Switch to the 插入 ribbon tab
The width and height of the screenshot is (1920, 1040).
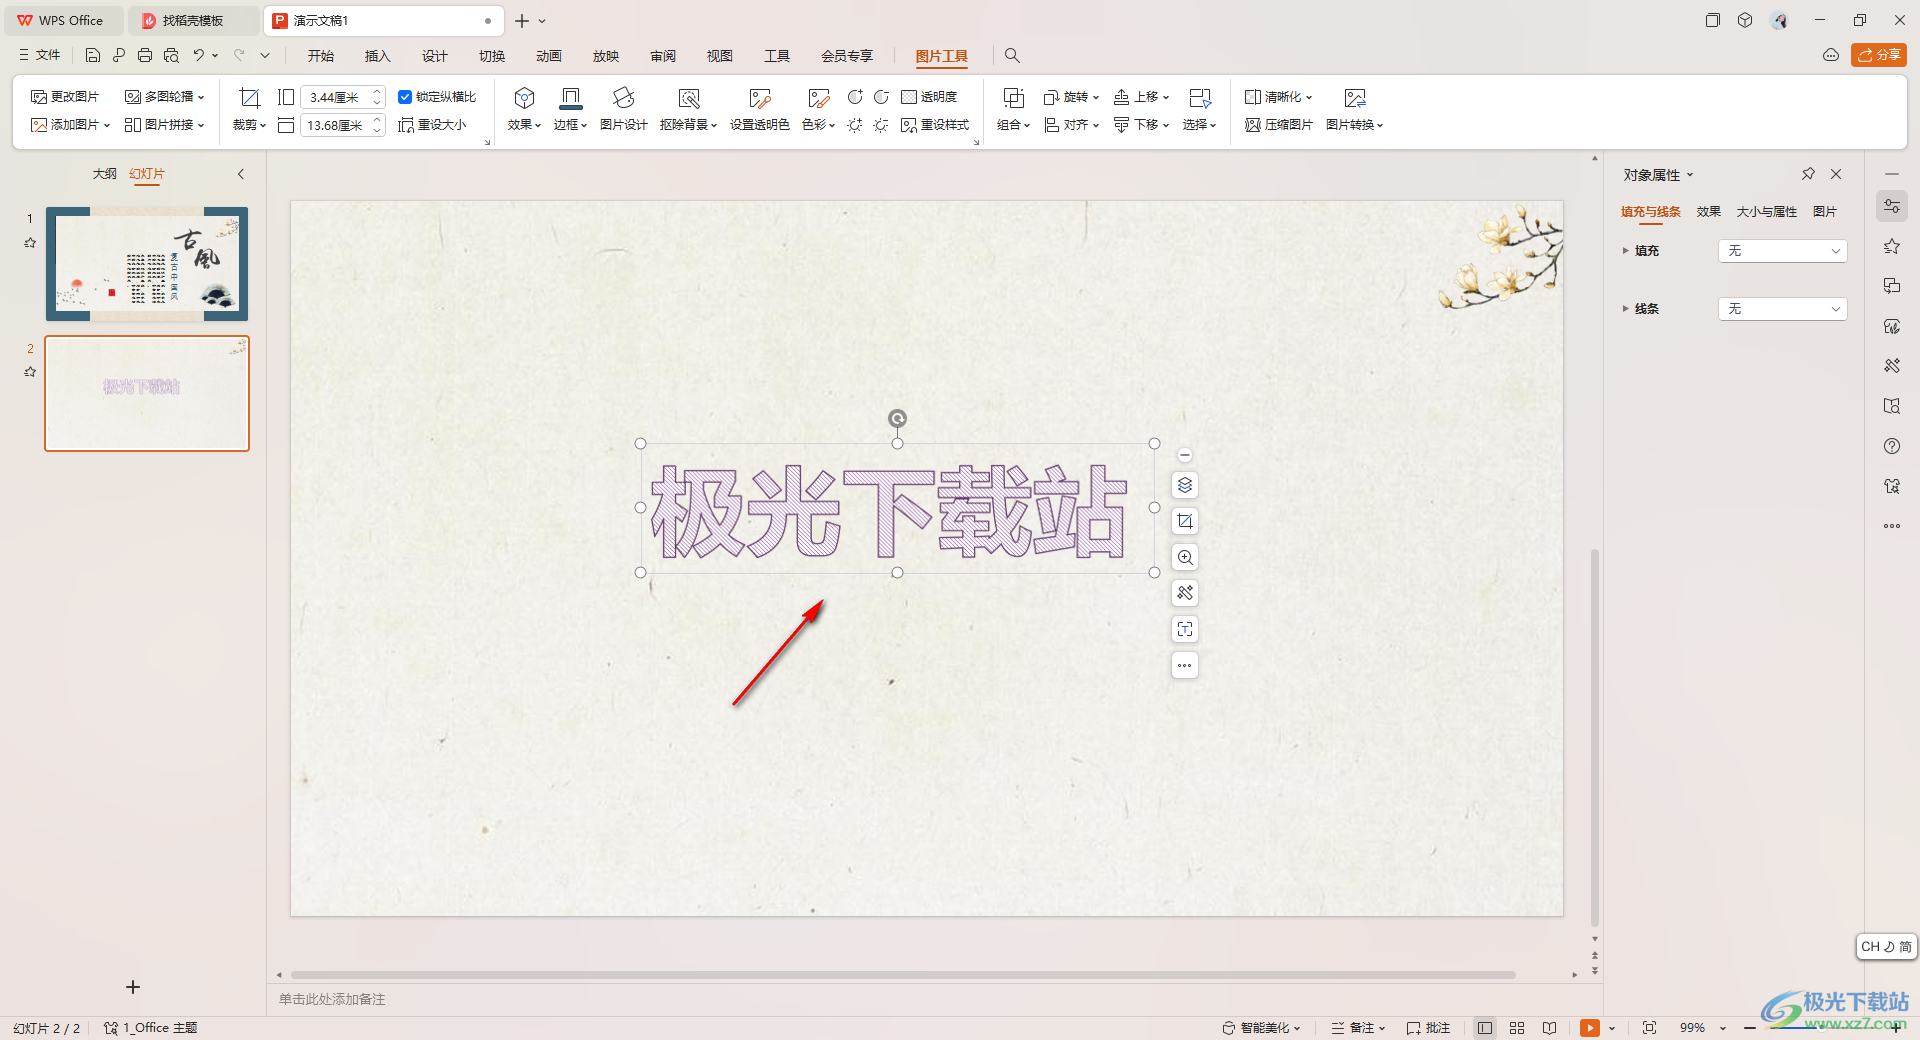coord(378,56)
